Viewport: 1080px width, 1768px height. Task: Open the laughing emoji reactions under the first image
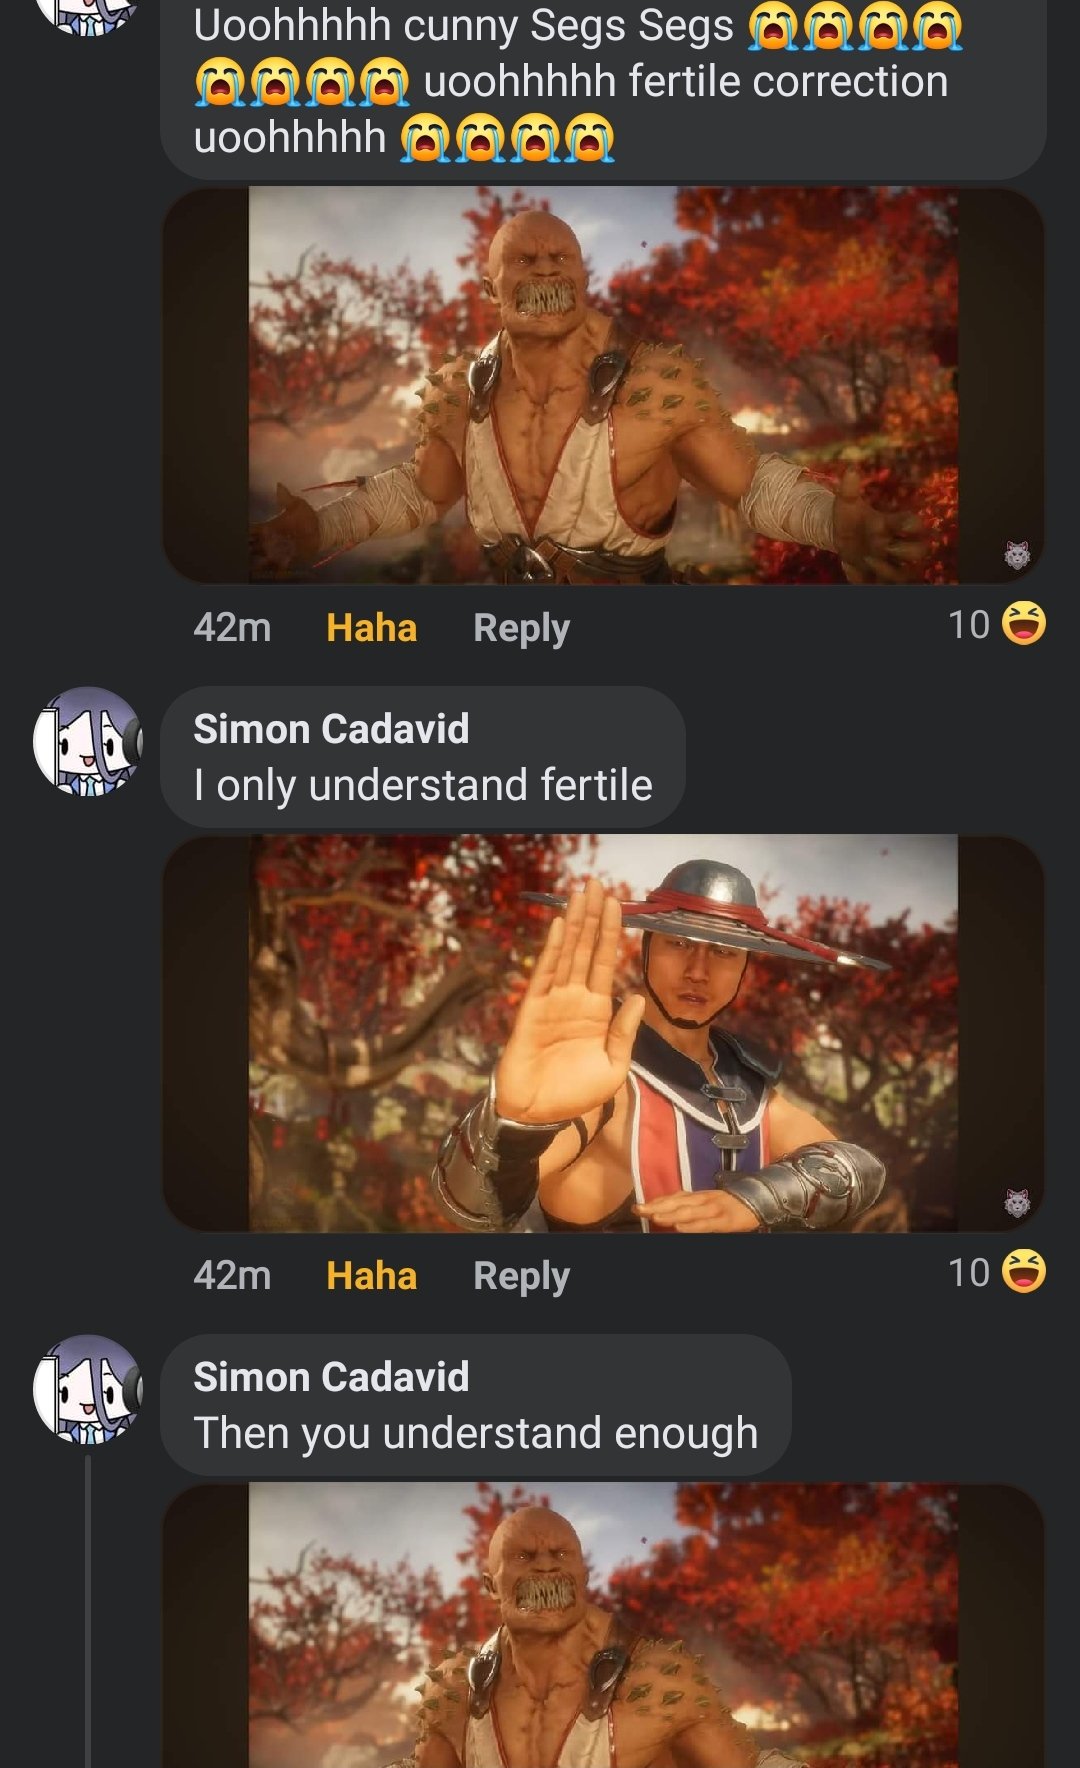pos(997,624)
